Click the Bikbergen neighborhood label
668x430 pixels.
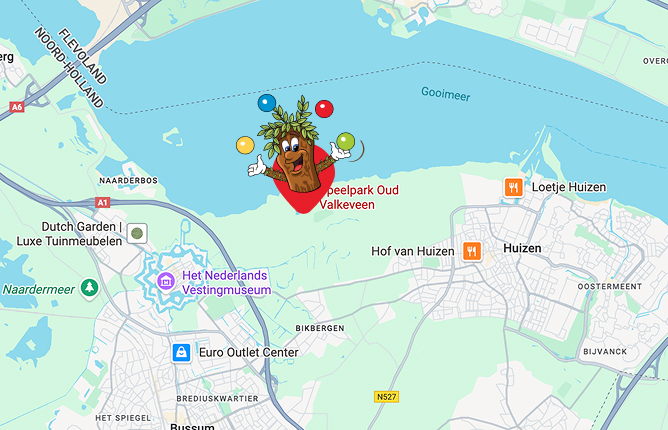click(320, 328)
